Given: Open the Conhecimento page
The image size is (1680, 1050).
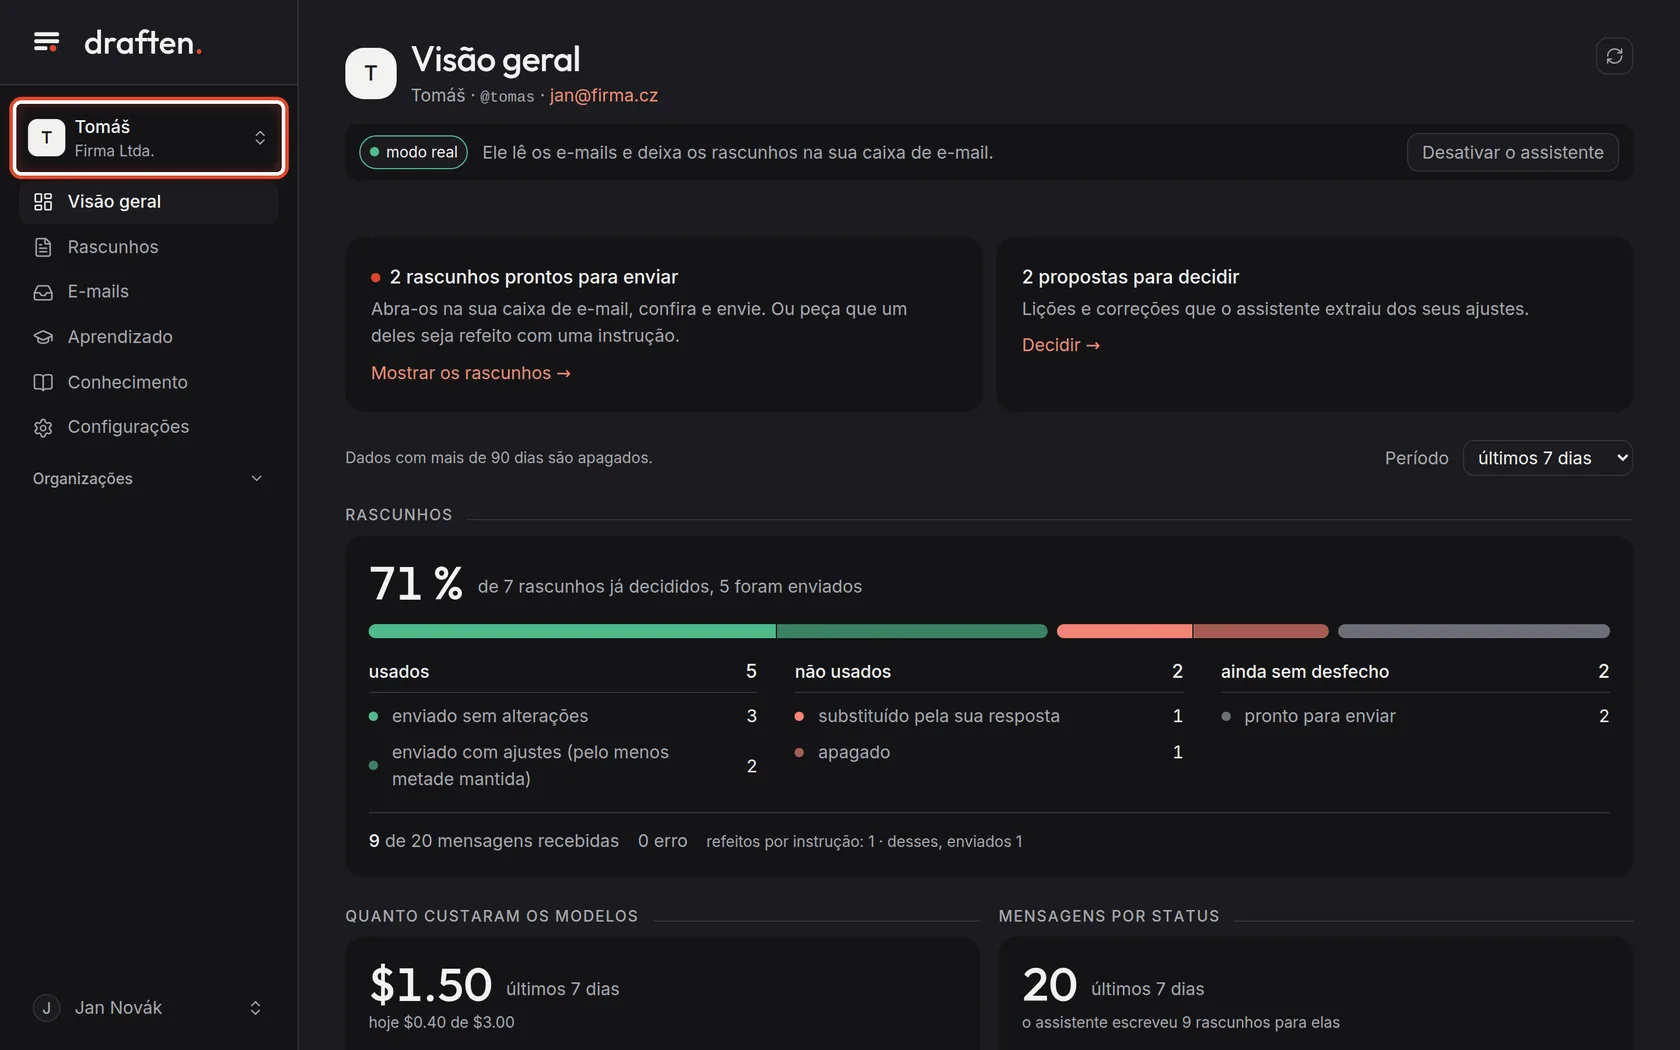Looking at the screenshot, I should pos(149,382).
